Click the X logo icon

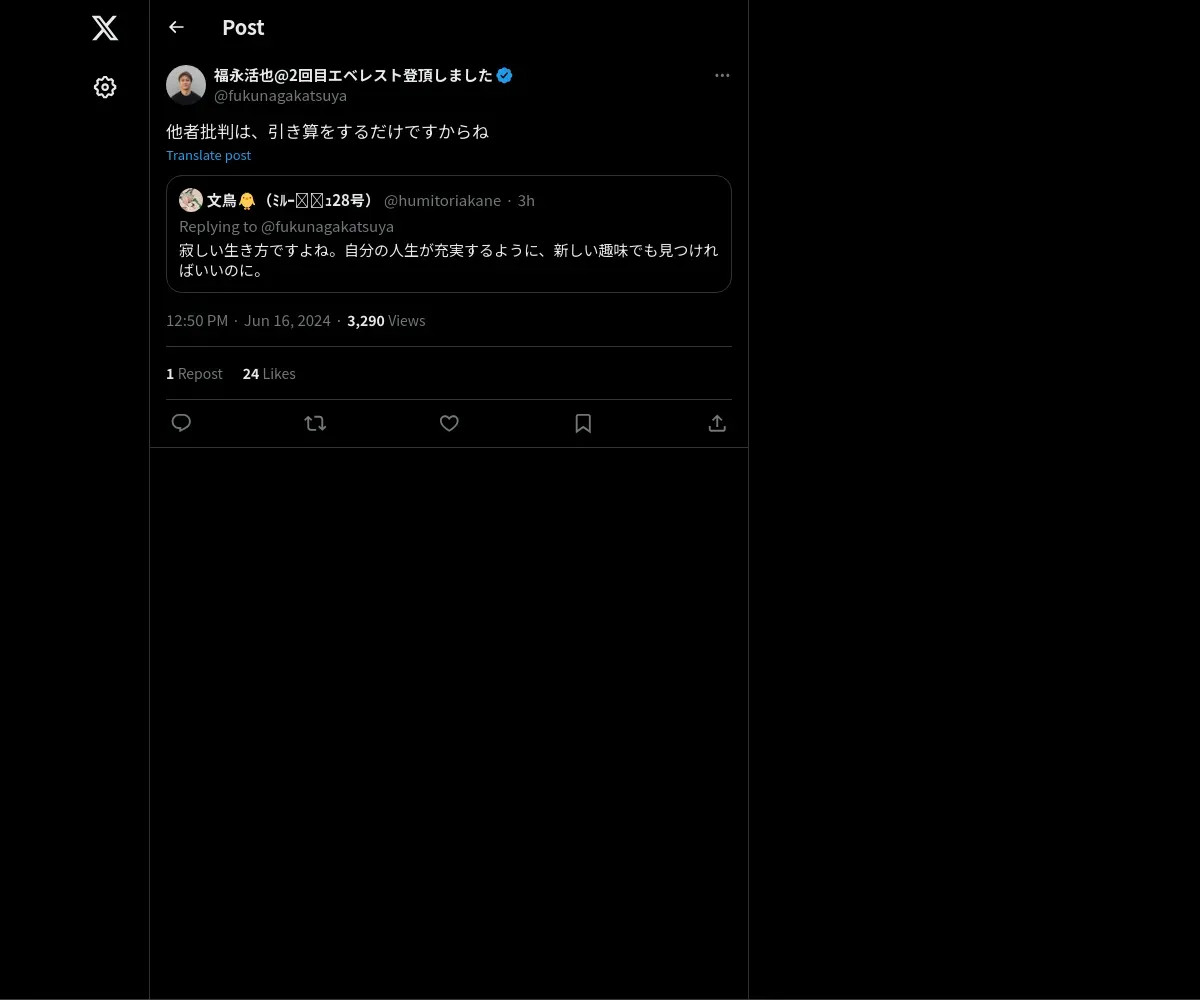[x=105, y=28]
